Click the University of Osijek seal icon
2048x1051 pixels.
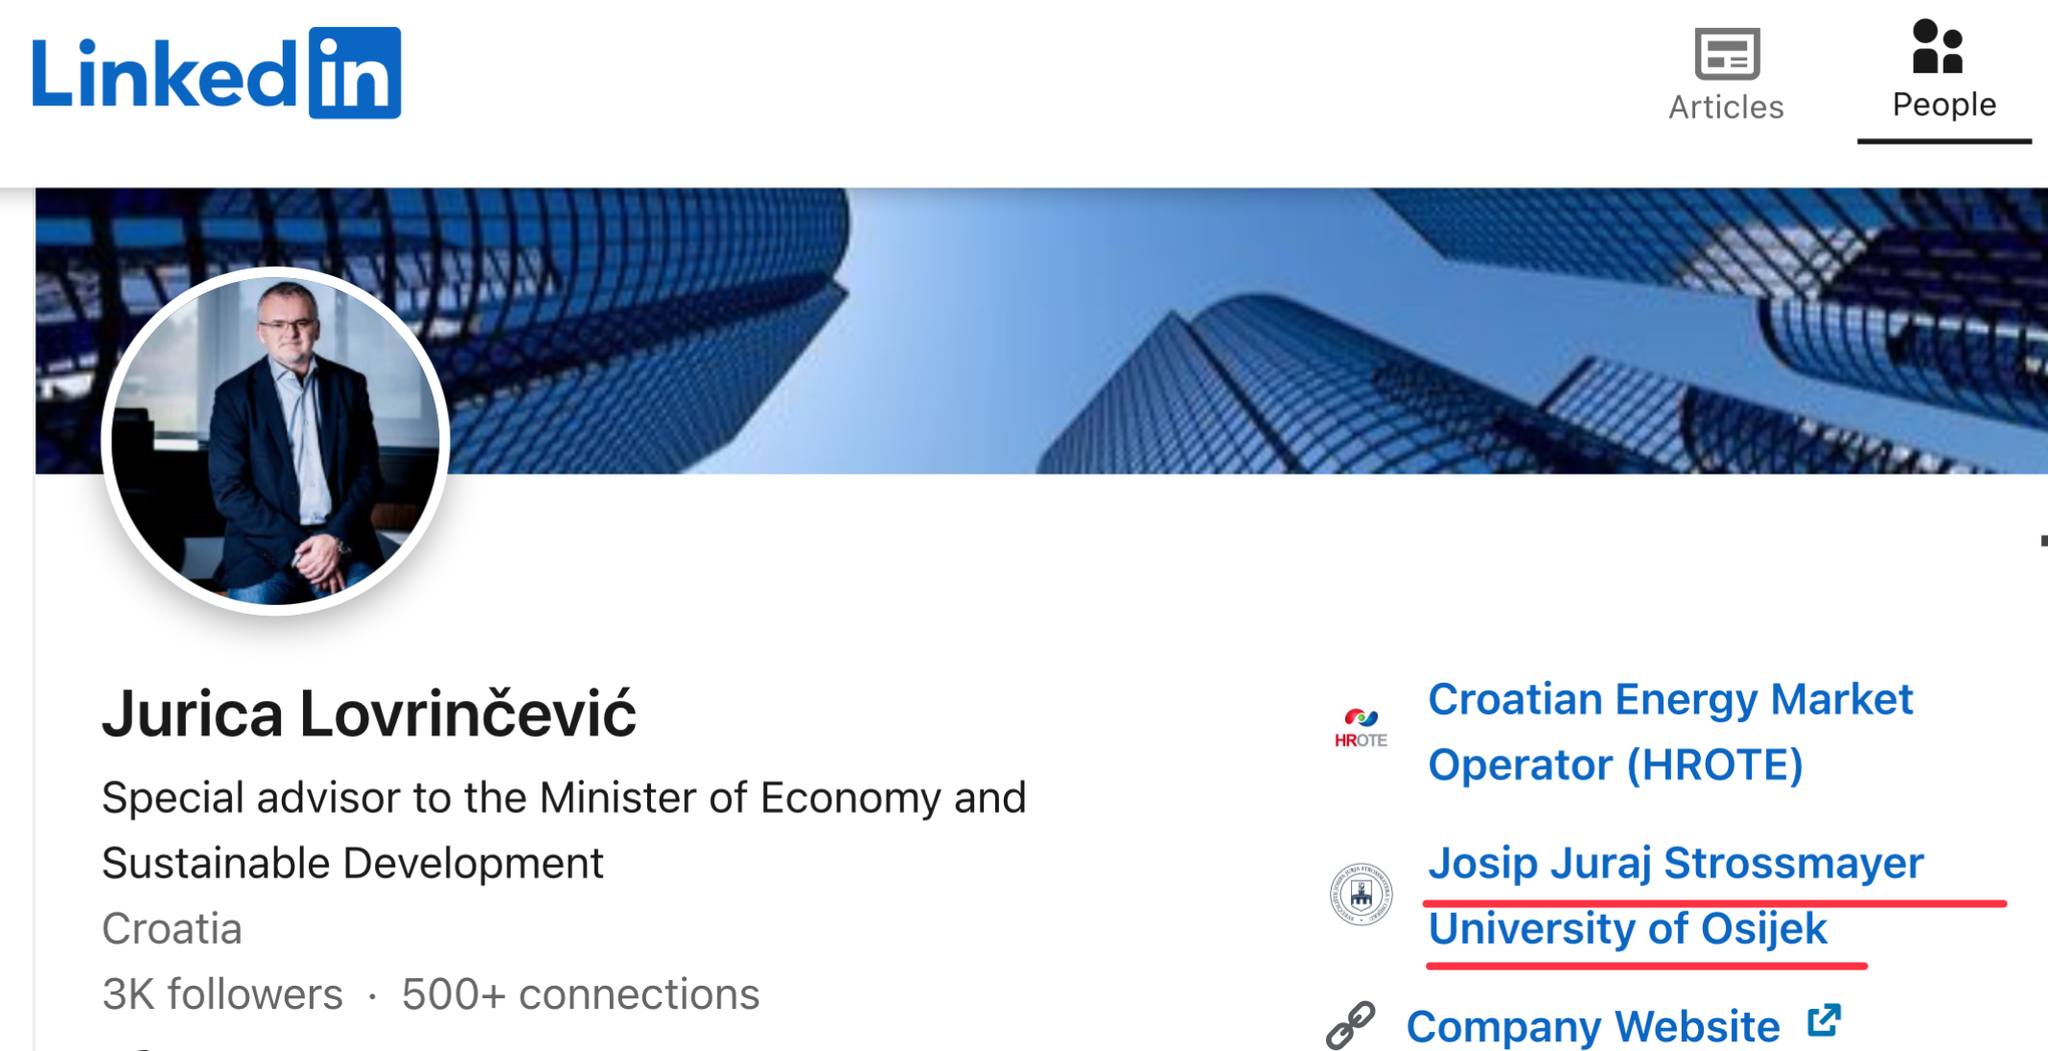(1360, 894)
